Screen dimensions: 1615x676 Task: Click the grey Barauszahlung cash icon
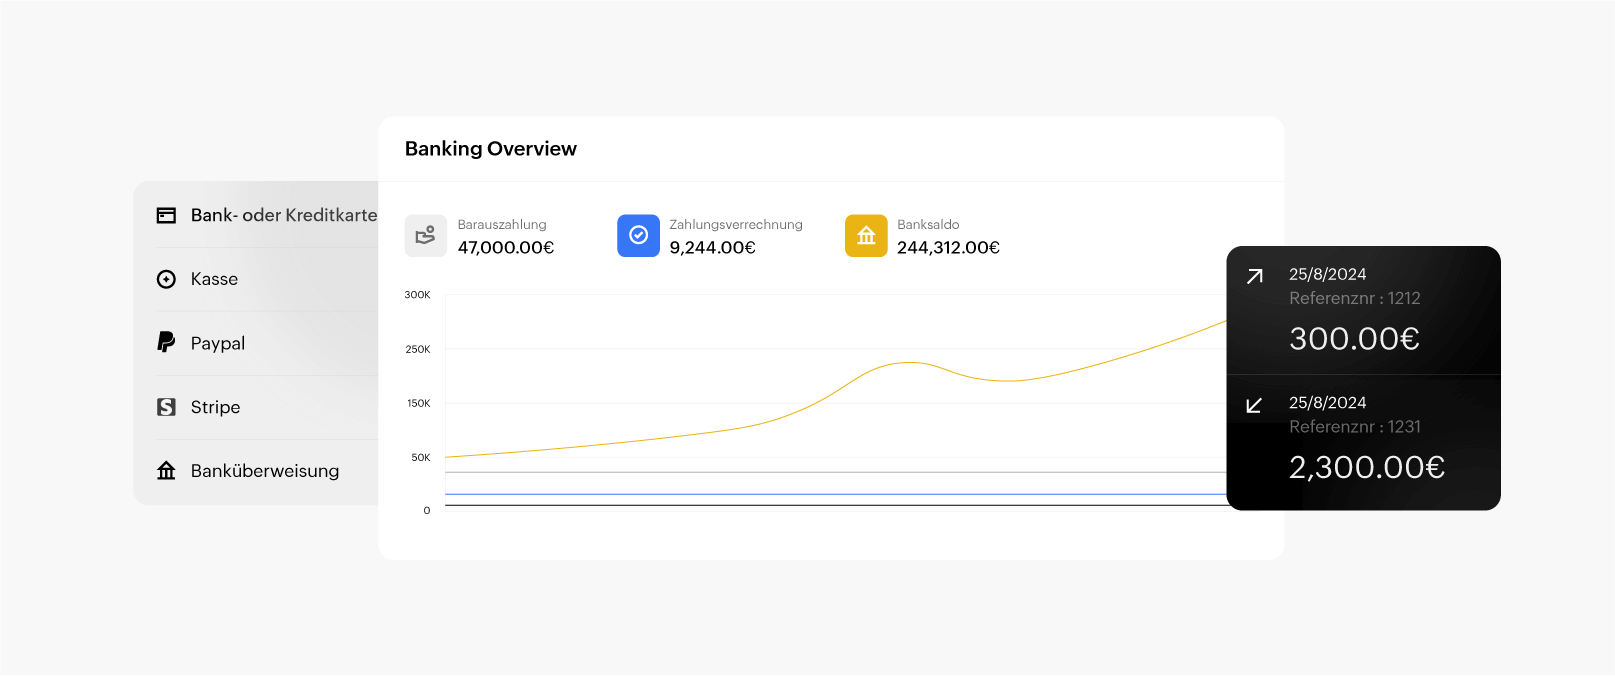click(x=425, y=236)
